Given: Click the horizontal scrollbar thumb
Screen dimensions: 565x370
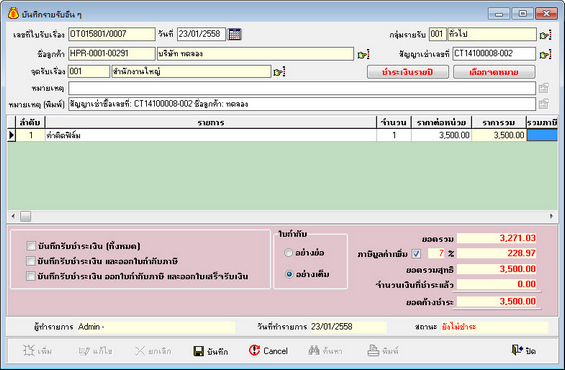Looking at the screenshot, I should click(x=26, y=216).
